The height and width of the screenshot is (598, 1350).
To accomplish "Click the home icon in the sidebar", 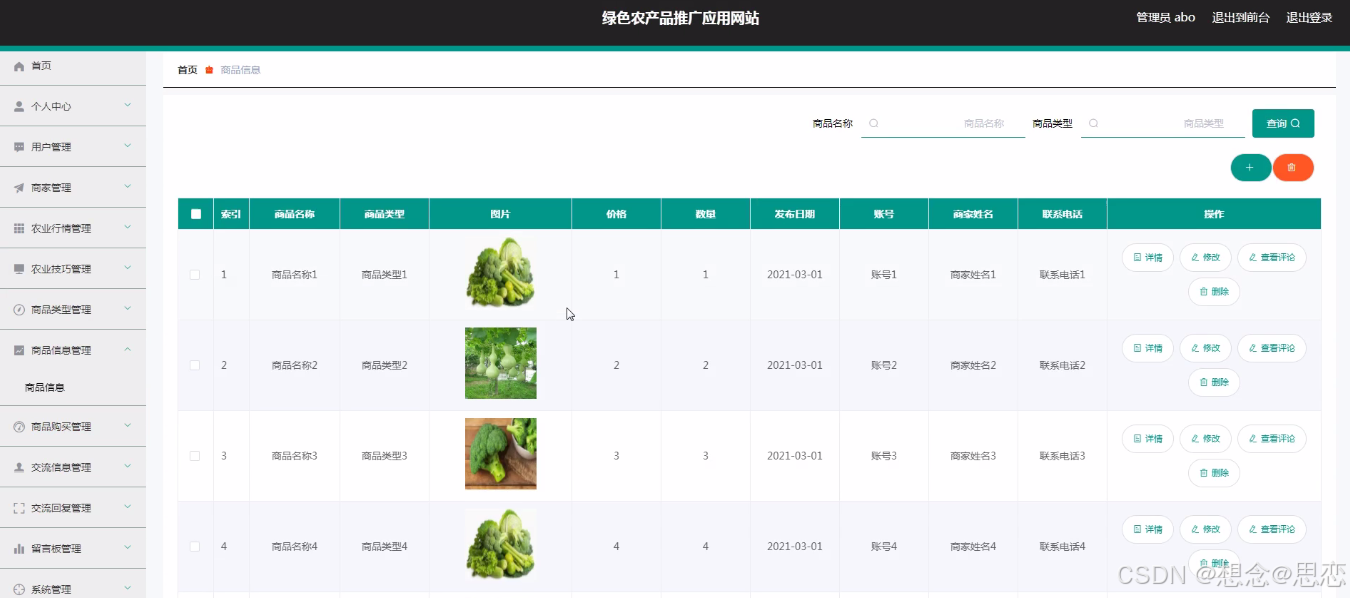I will pyautogui.click(x=18, y=66).
